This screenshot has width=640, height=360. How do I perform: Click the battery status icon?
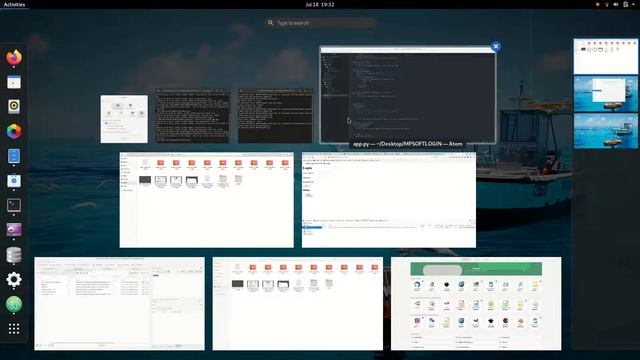[625, 4]
